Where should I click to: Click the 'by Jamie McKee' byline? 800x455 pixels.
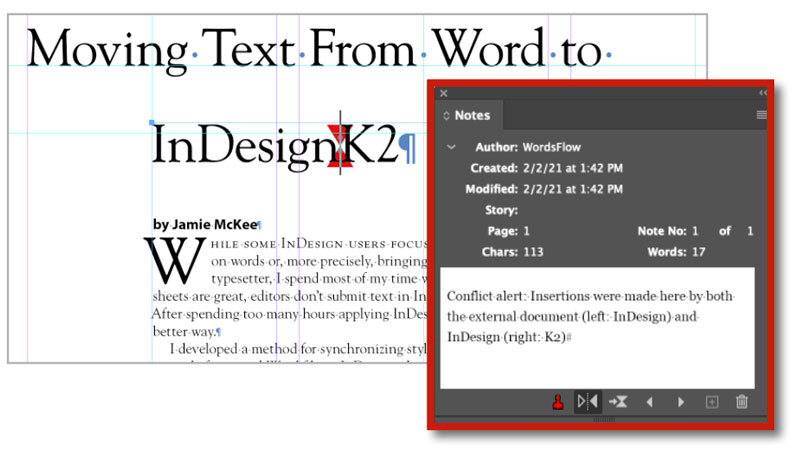205,224
